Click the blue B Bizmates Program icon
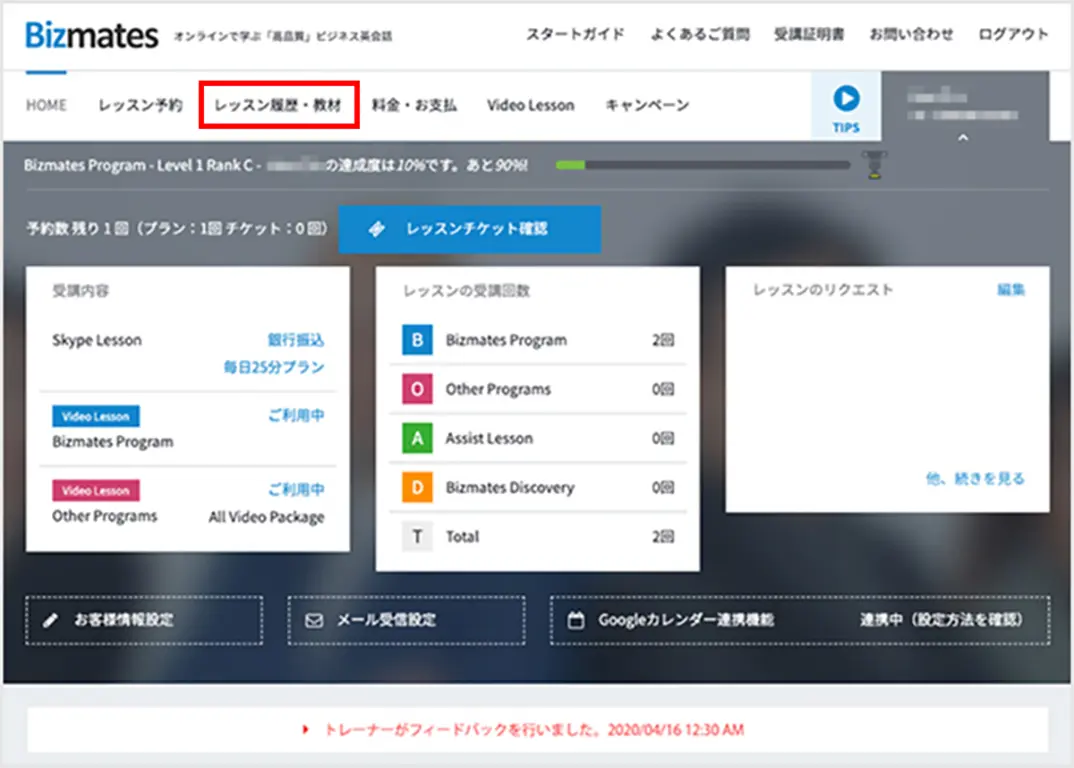Viewport: 1074px width, 768px height. [417, 340]
